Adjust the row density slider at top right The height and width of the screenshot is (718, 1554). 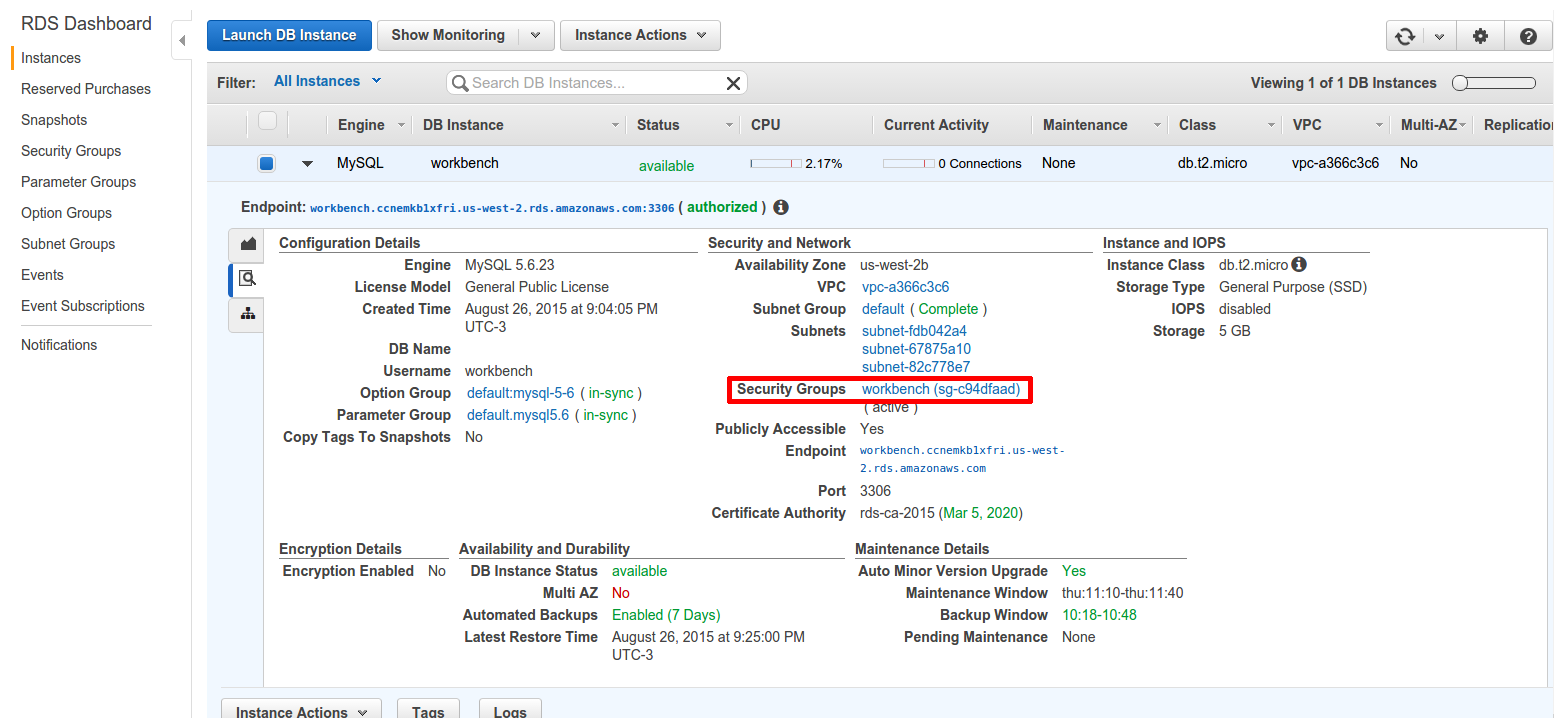tap(1493, 83)
